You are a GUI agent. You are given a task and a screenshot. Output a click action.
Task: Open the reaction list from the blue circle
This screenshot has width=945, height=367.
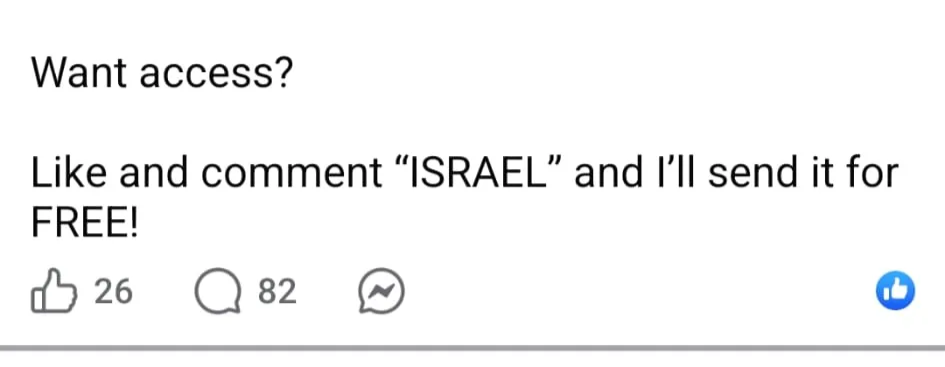(x=895, y=290)
